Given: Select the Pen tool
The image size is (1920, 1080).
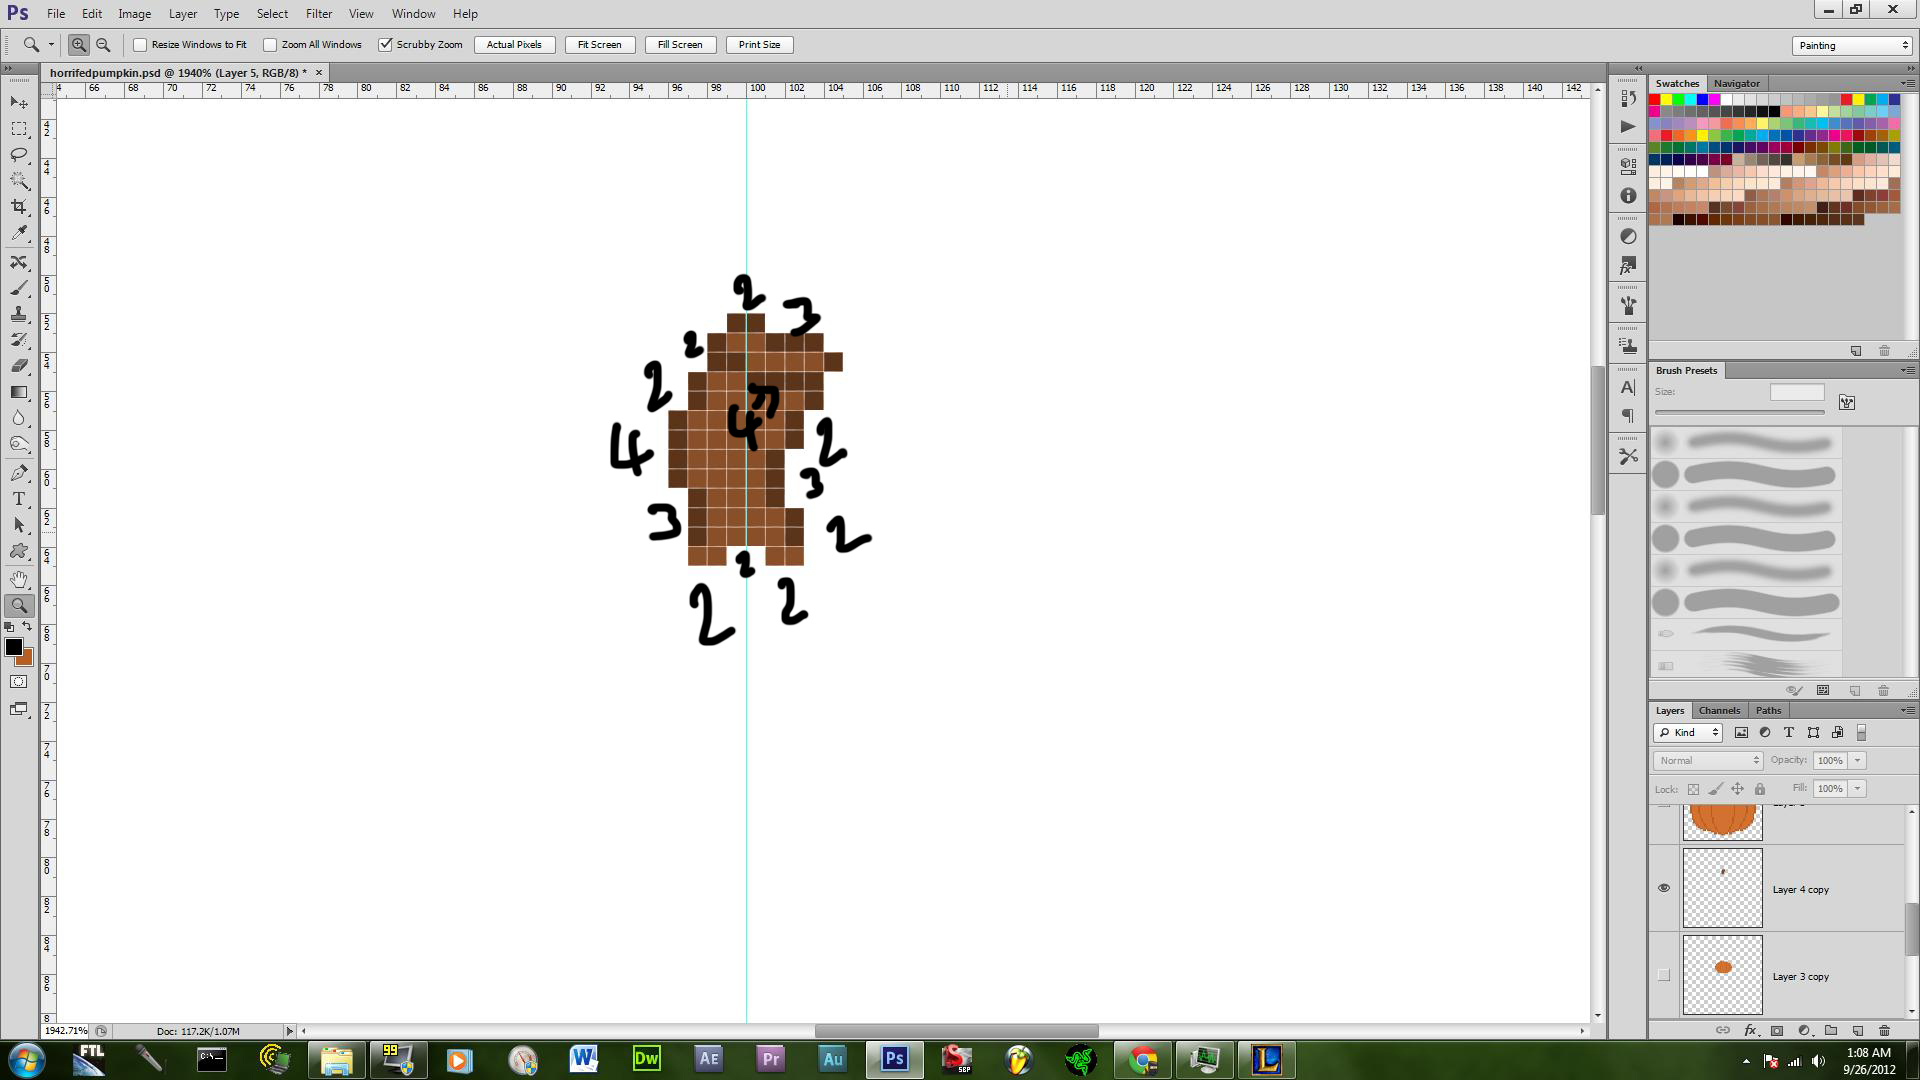Looking at the screenshot, I should (19, 473).
